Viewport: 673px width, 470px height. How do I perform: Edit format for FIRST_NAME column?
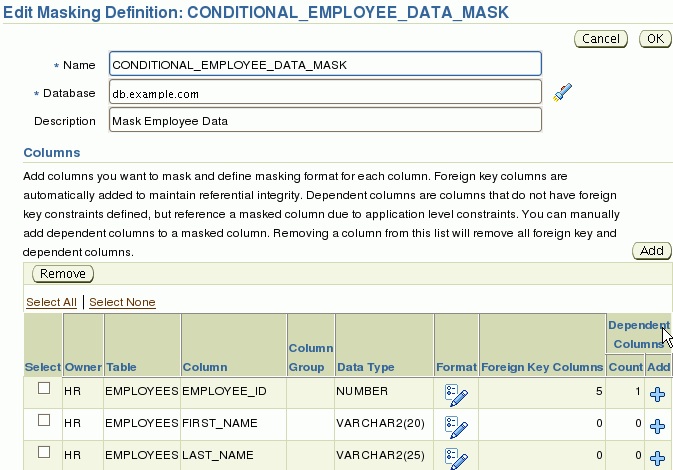(456, 427)
